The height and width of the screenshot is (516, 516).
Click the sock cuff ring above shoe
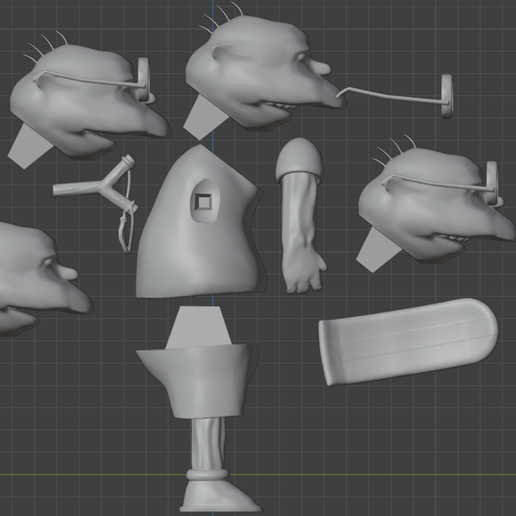coord(207,475)
